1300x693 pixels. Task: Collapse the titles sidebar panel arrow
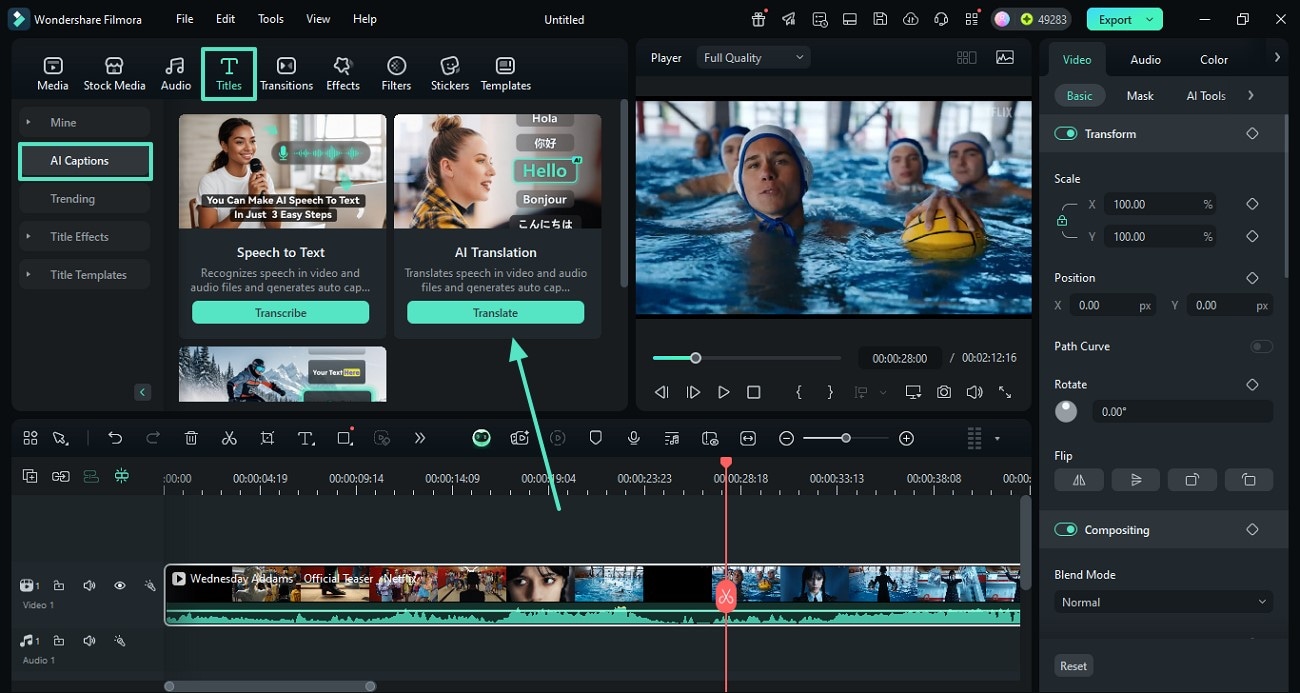pos(143,392)
